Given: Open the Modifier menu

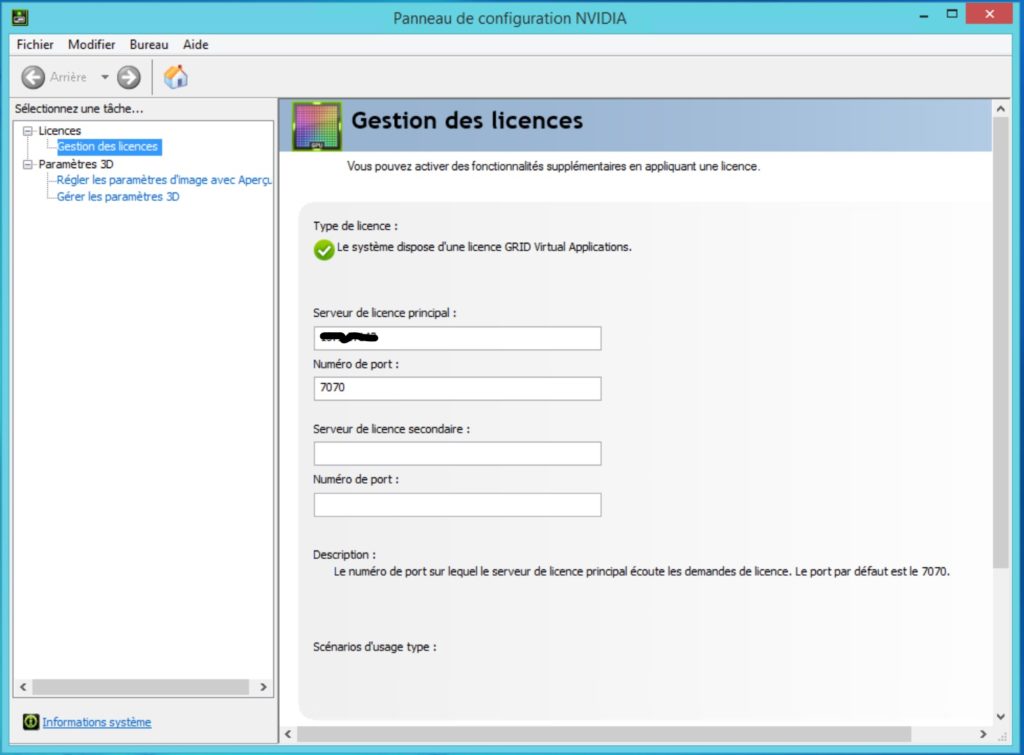Looking at the screenshot, I should pyautogui.click(x=91, y=44).
